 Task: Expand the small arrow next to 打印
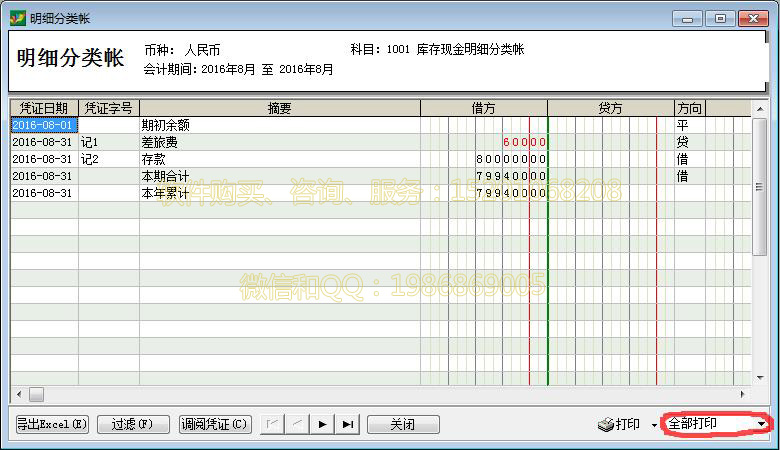654,425
